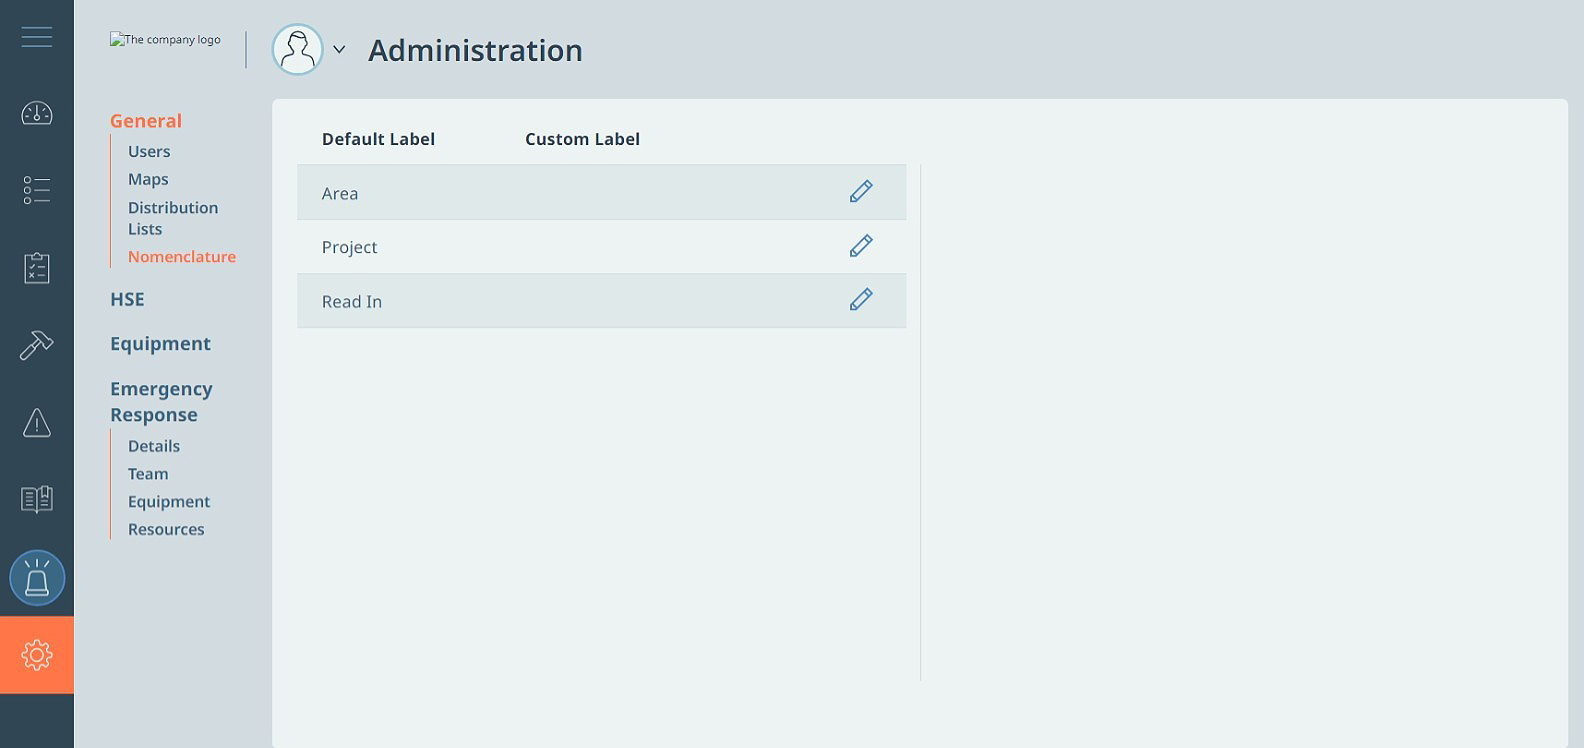
Task: Expand the Equipment main section
Action: coord(160,344)
